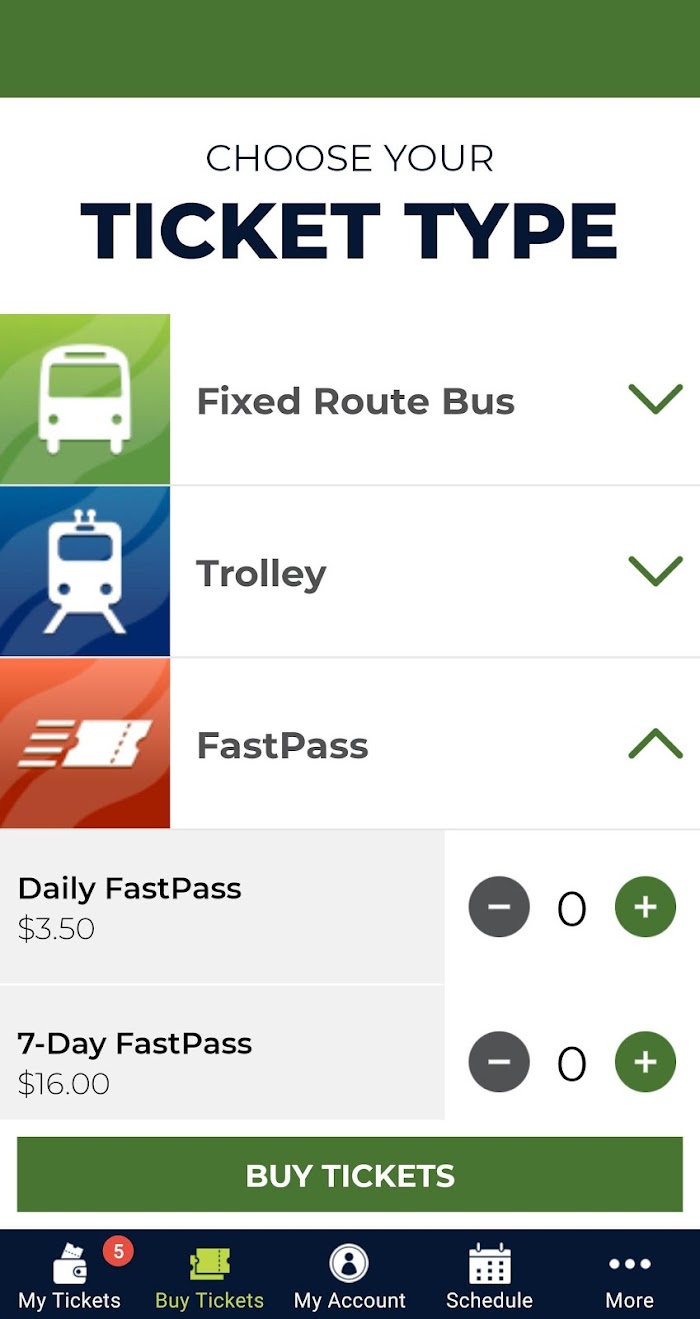Screen dimensions: 700x1319
Task: Tap the red 5 notification badge
Action: tap(118, 1251)
